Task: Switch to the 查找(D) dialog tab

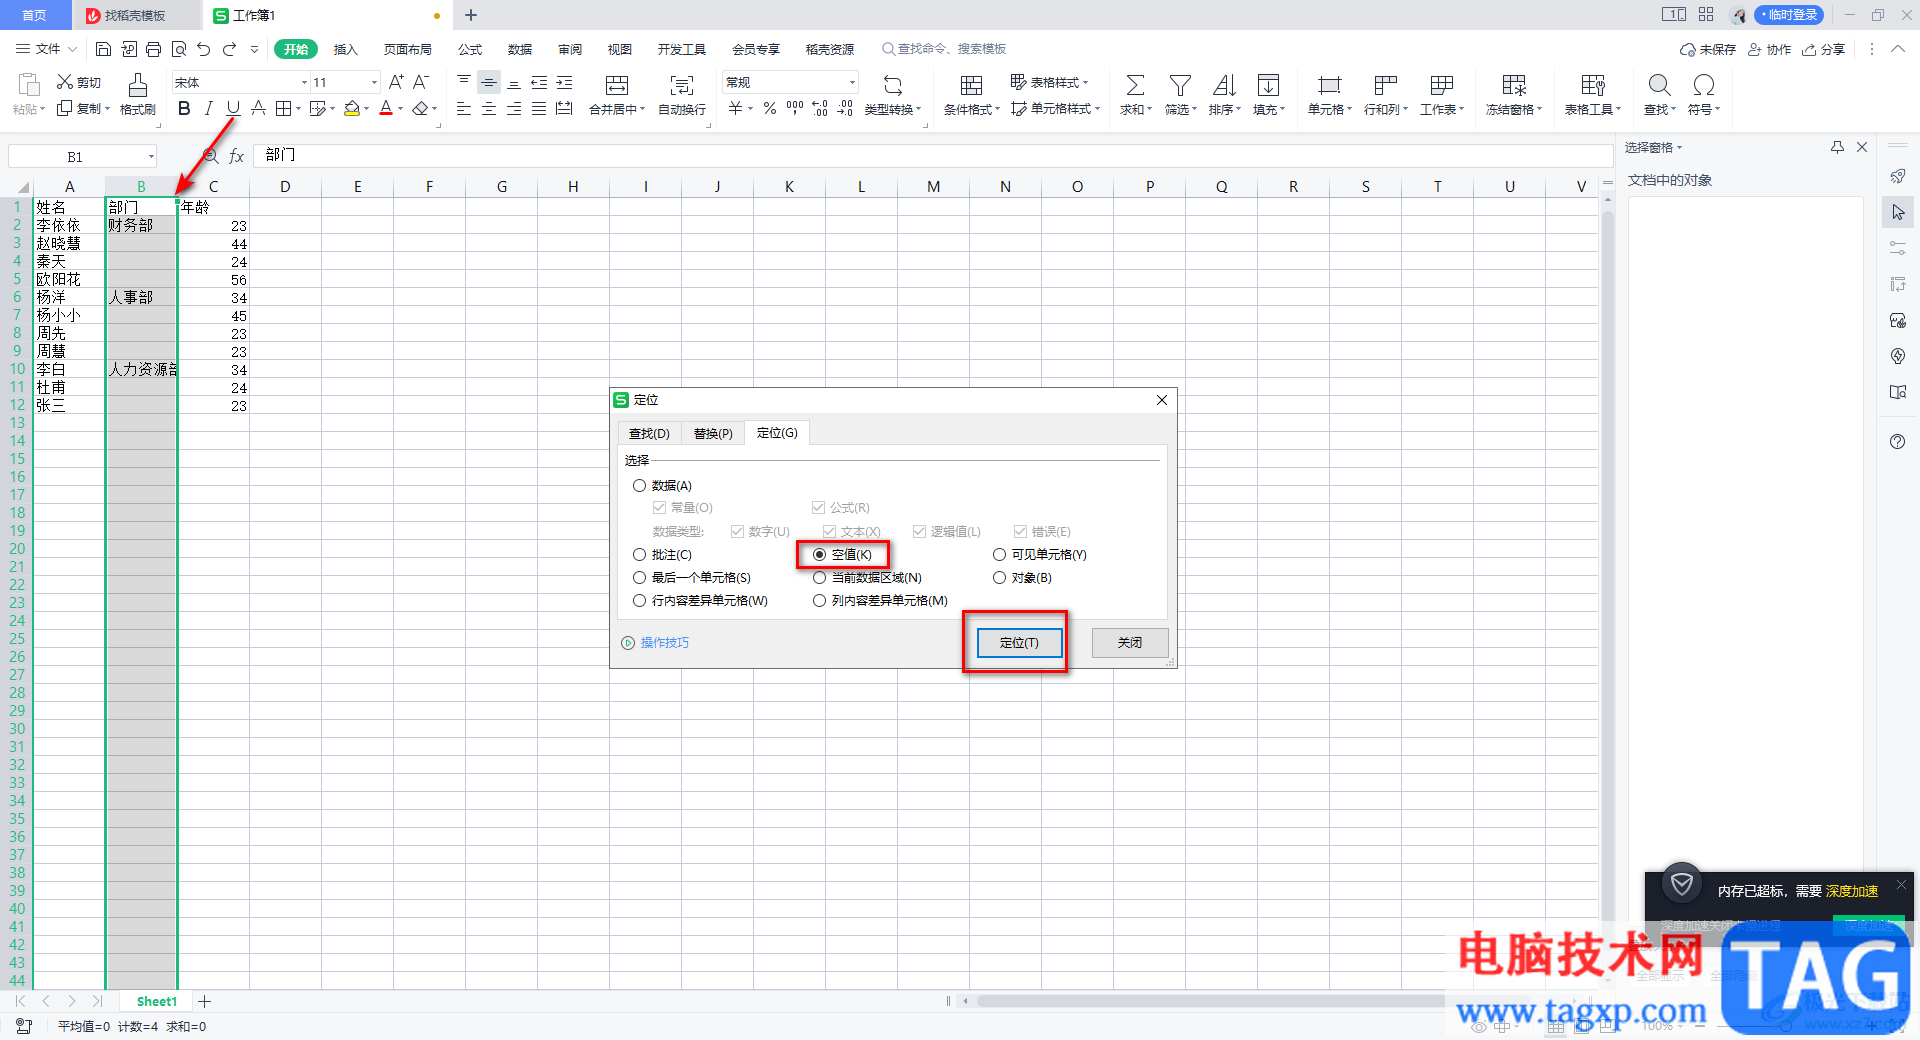Action: pyautogui.click(x=649, y=433)
